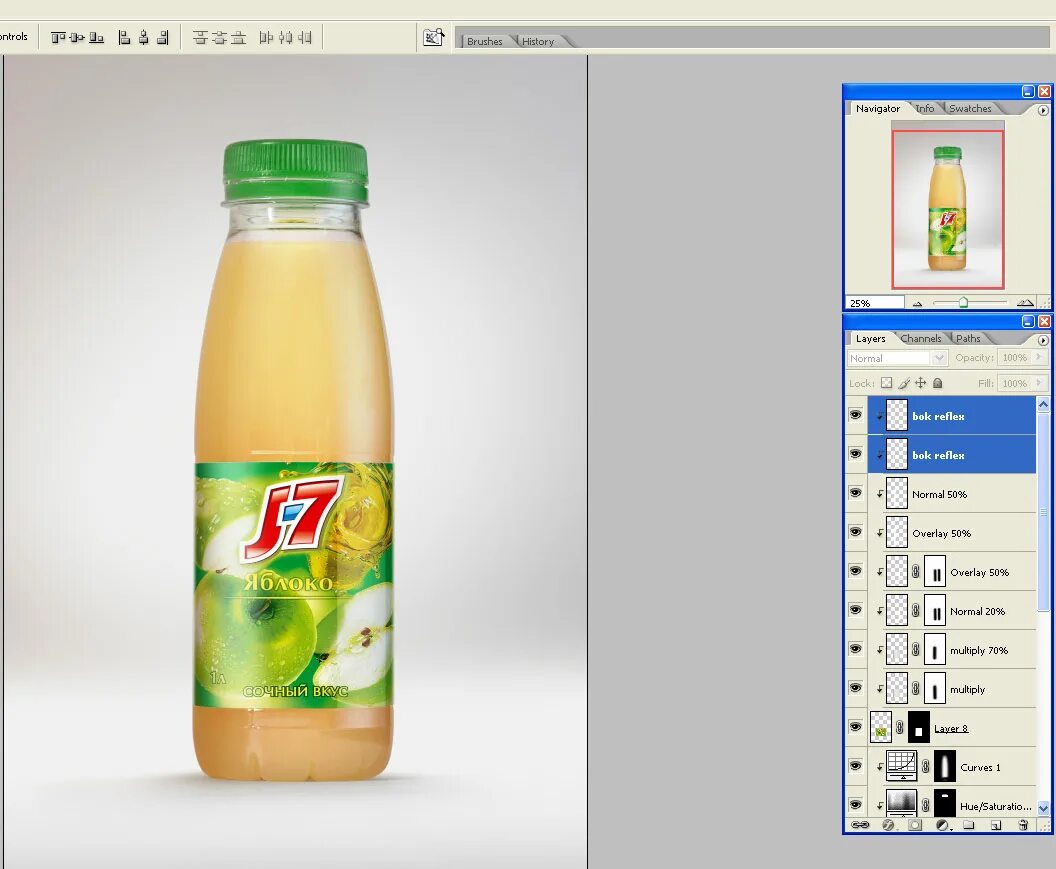The width and height of the screenshot is (1056, 869).
Task: Switch to the Brushes tab
Action: [x=484, y=41]
